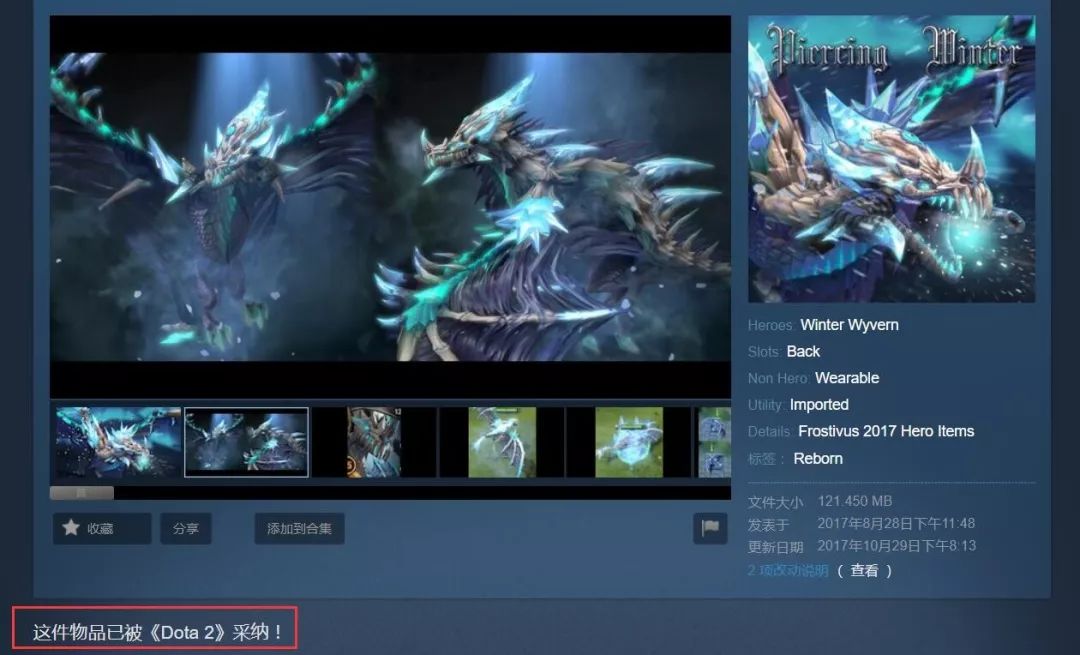1080x655 pixels.
Task: Open Frostivus 2017 Hero Items details
Action: click(884, 430)
